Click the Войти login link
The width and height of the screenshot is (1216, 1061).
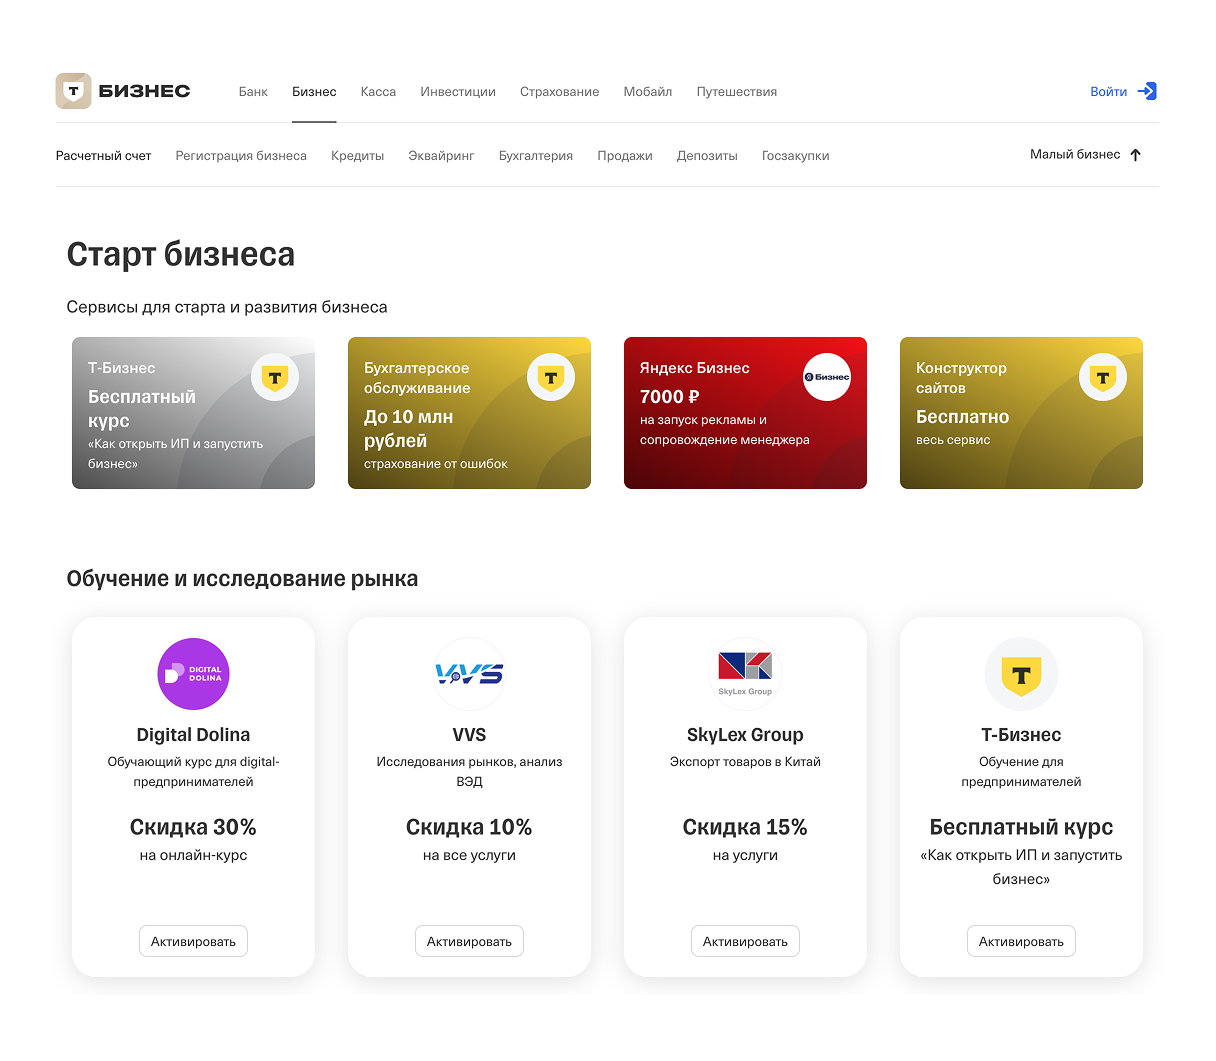click(x=1108, y=92)
